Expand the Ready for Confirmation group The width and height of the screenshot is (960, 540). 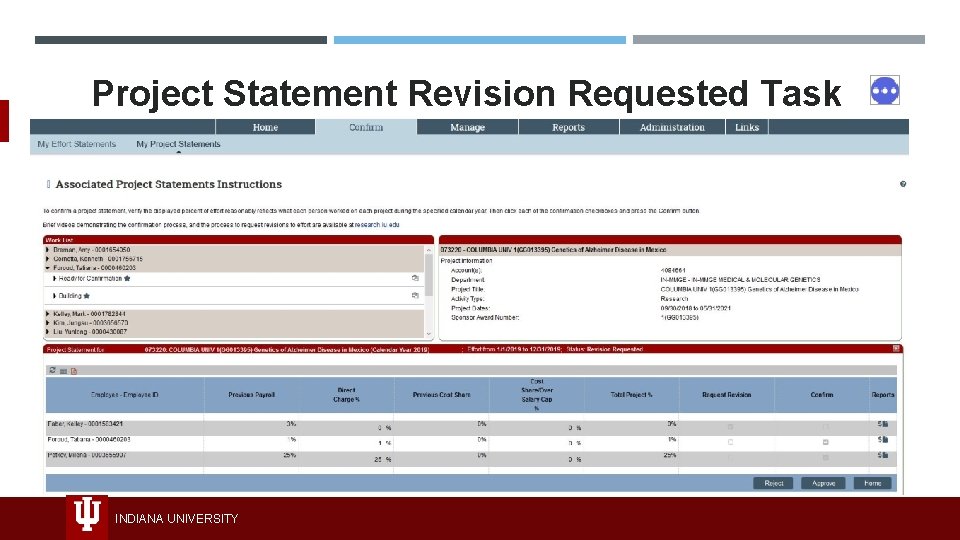54,279
